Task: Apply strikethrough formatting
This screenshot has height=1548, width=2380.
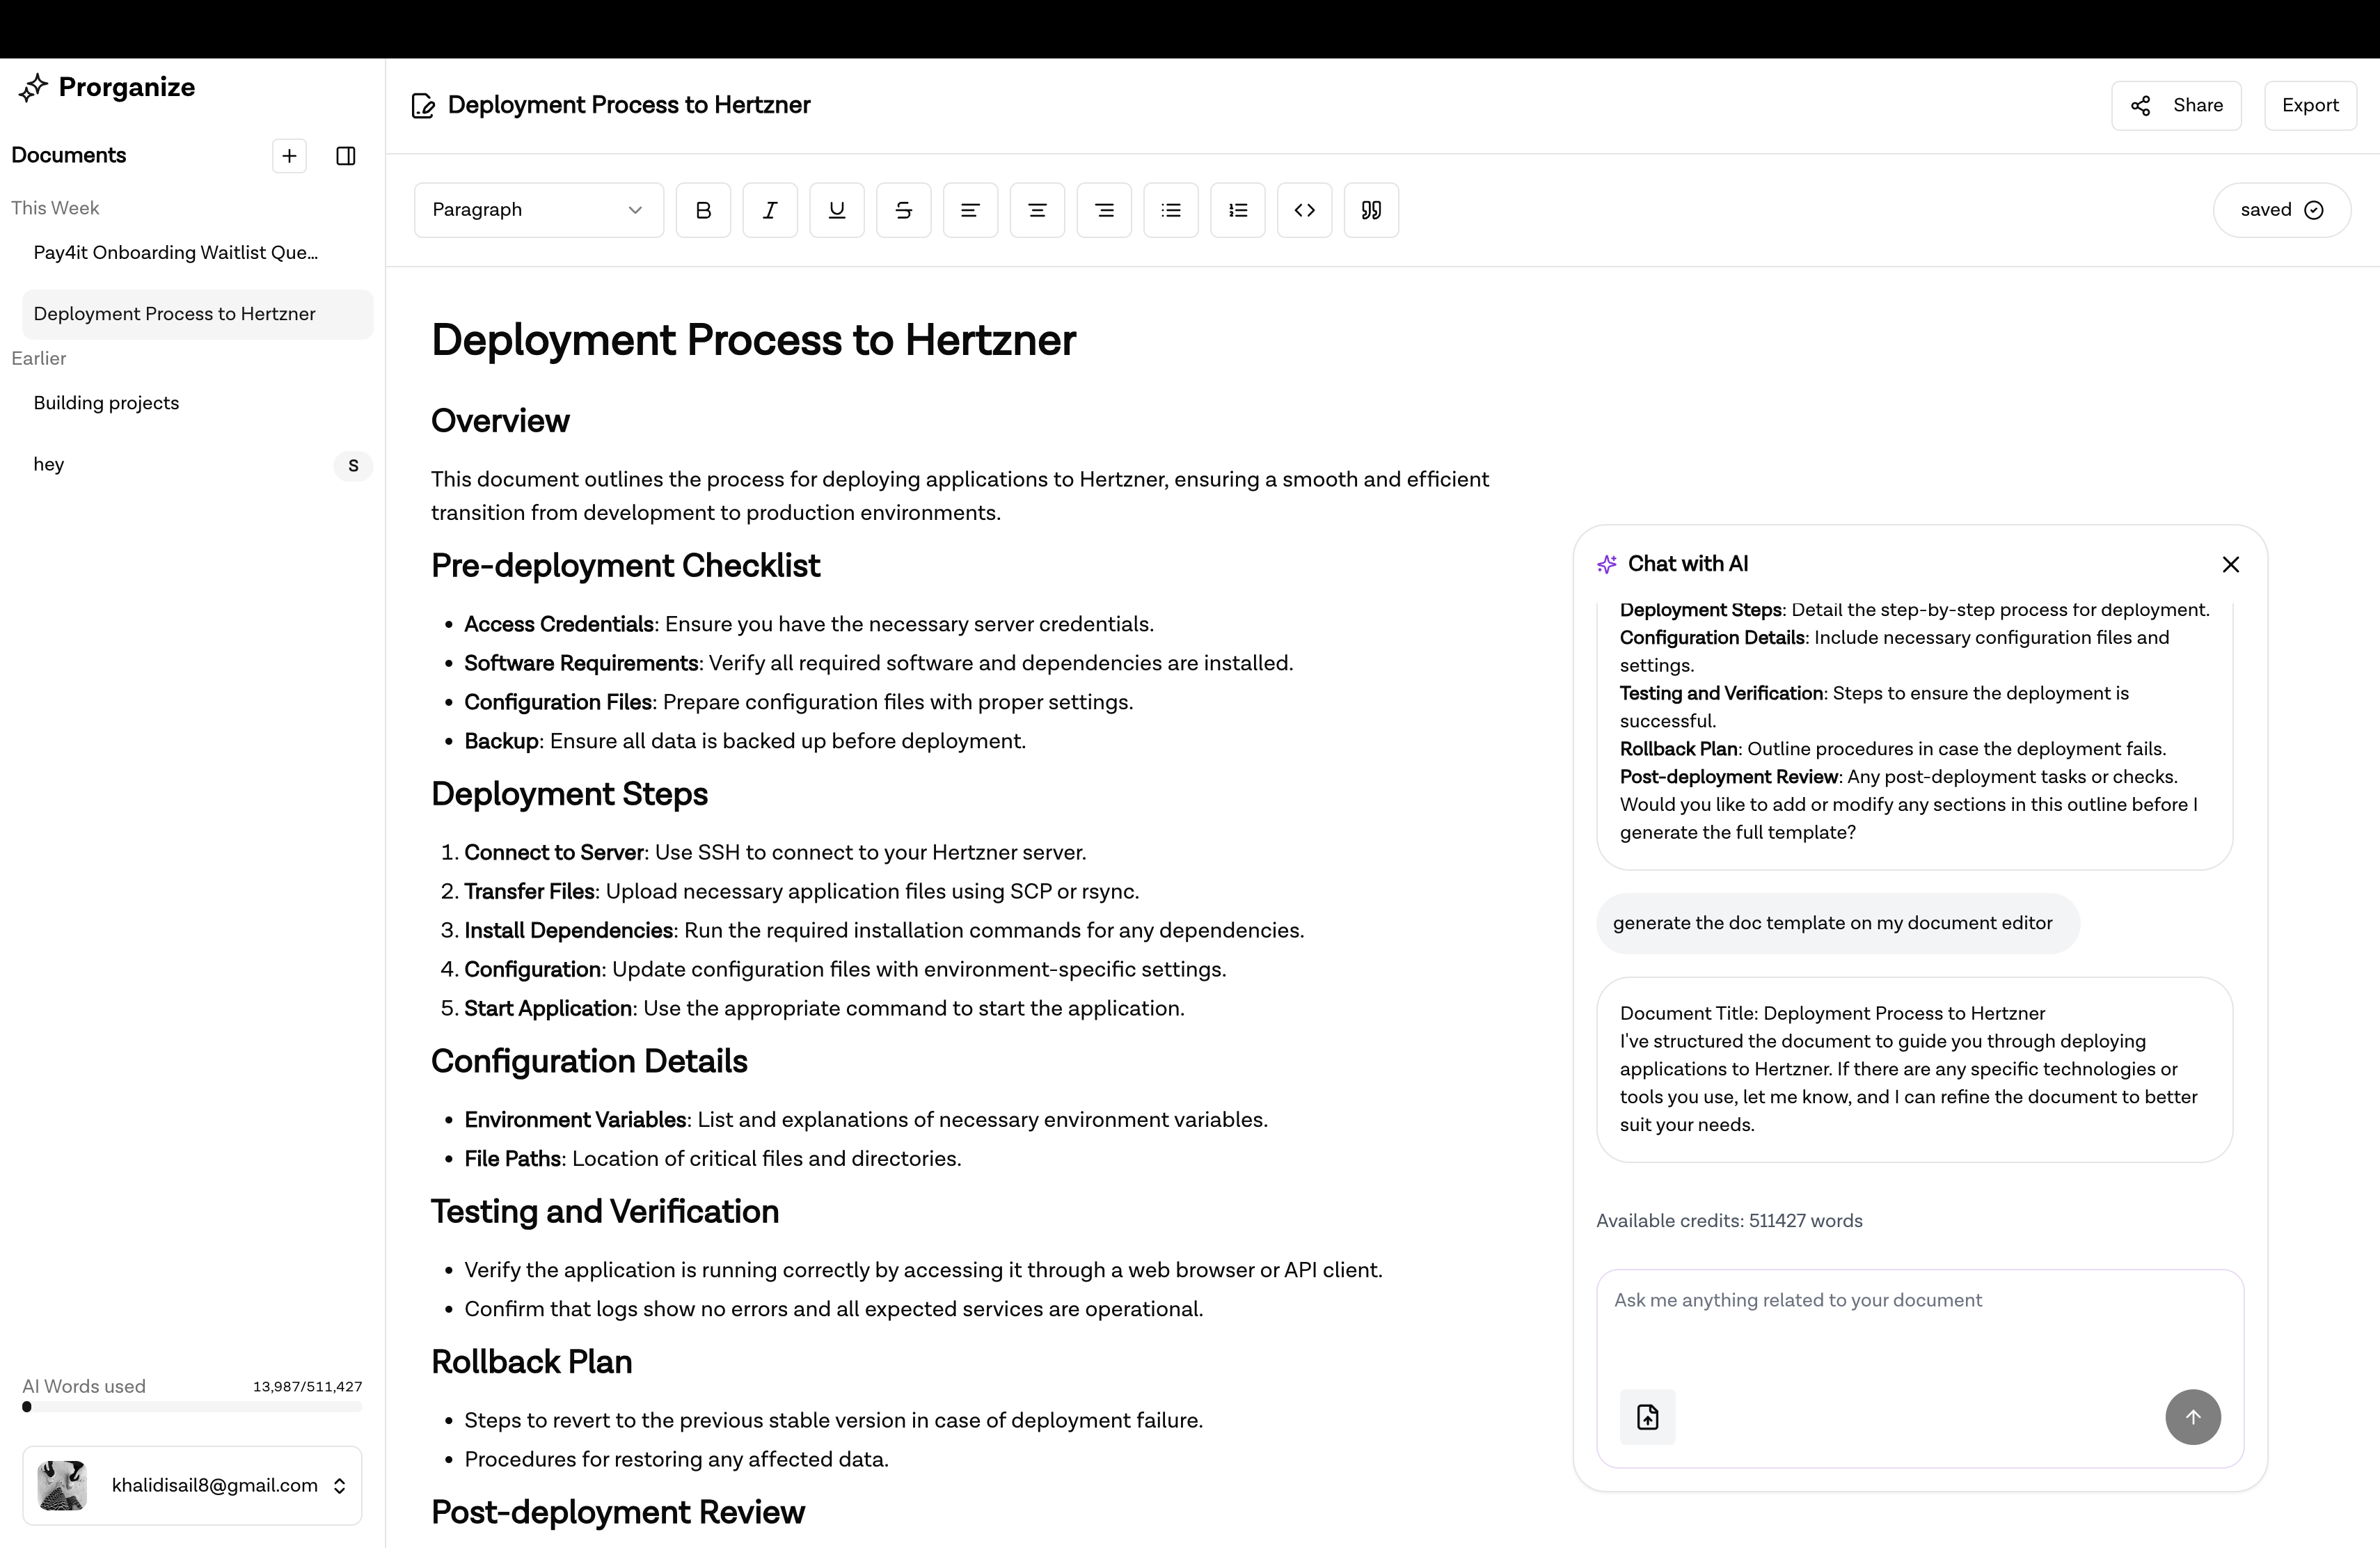Action: coord(903,210)
